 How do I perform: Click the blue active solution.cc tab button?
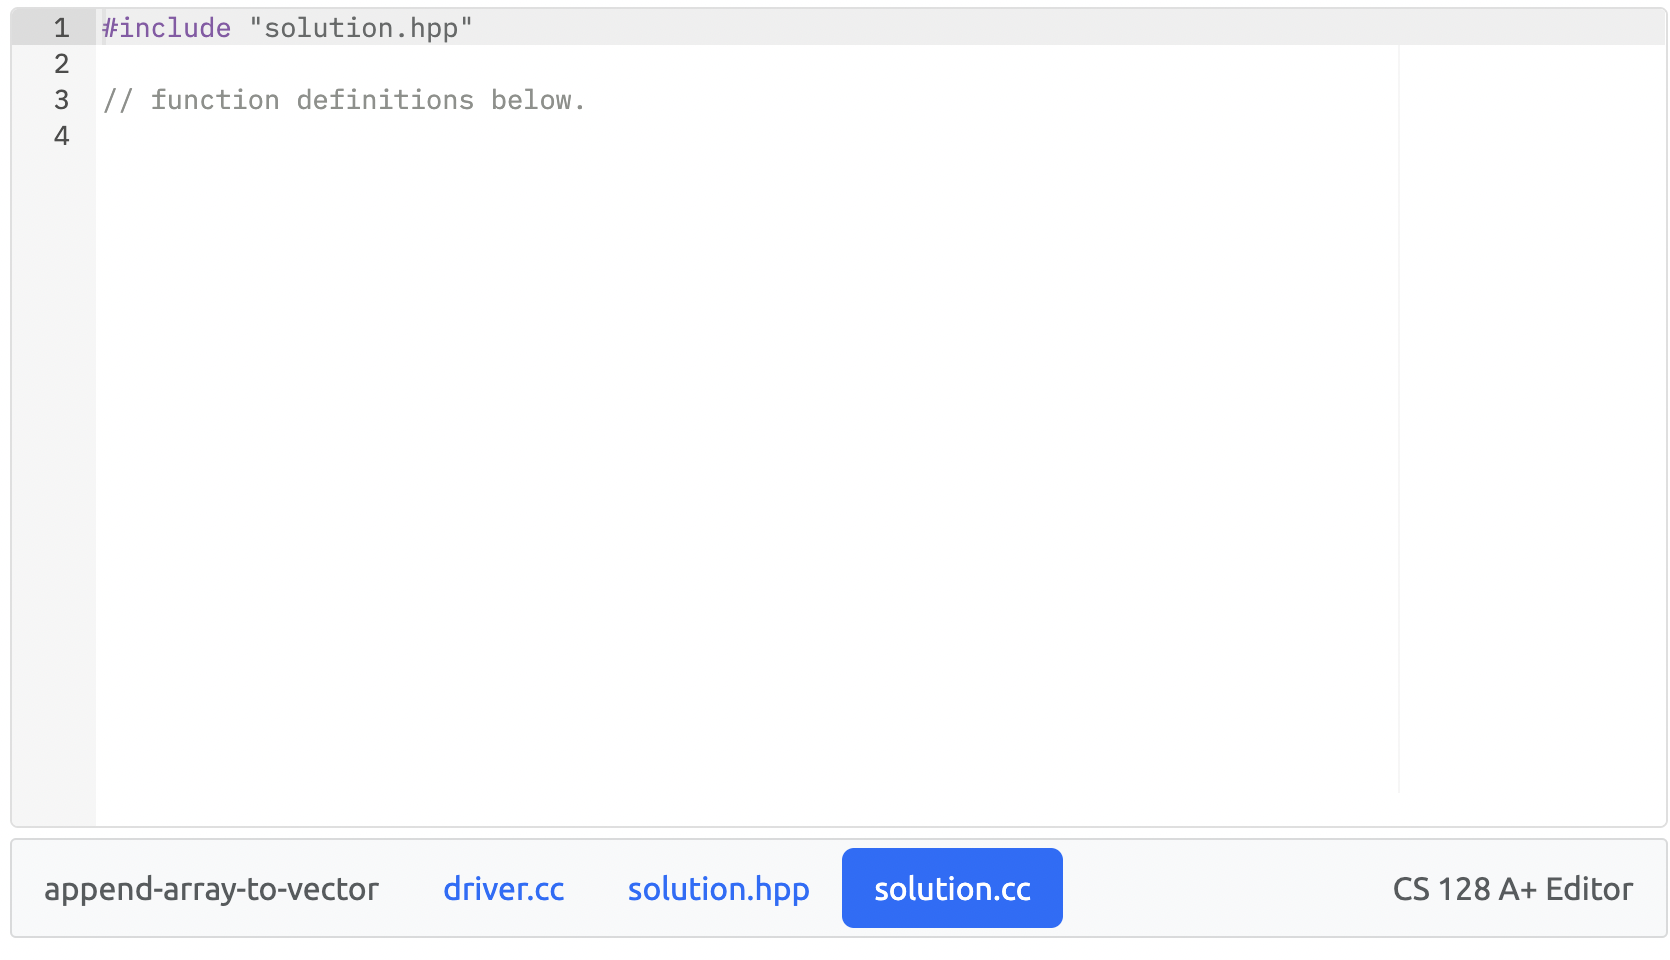click(951, 888)
